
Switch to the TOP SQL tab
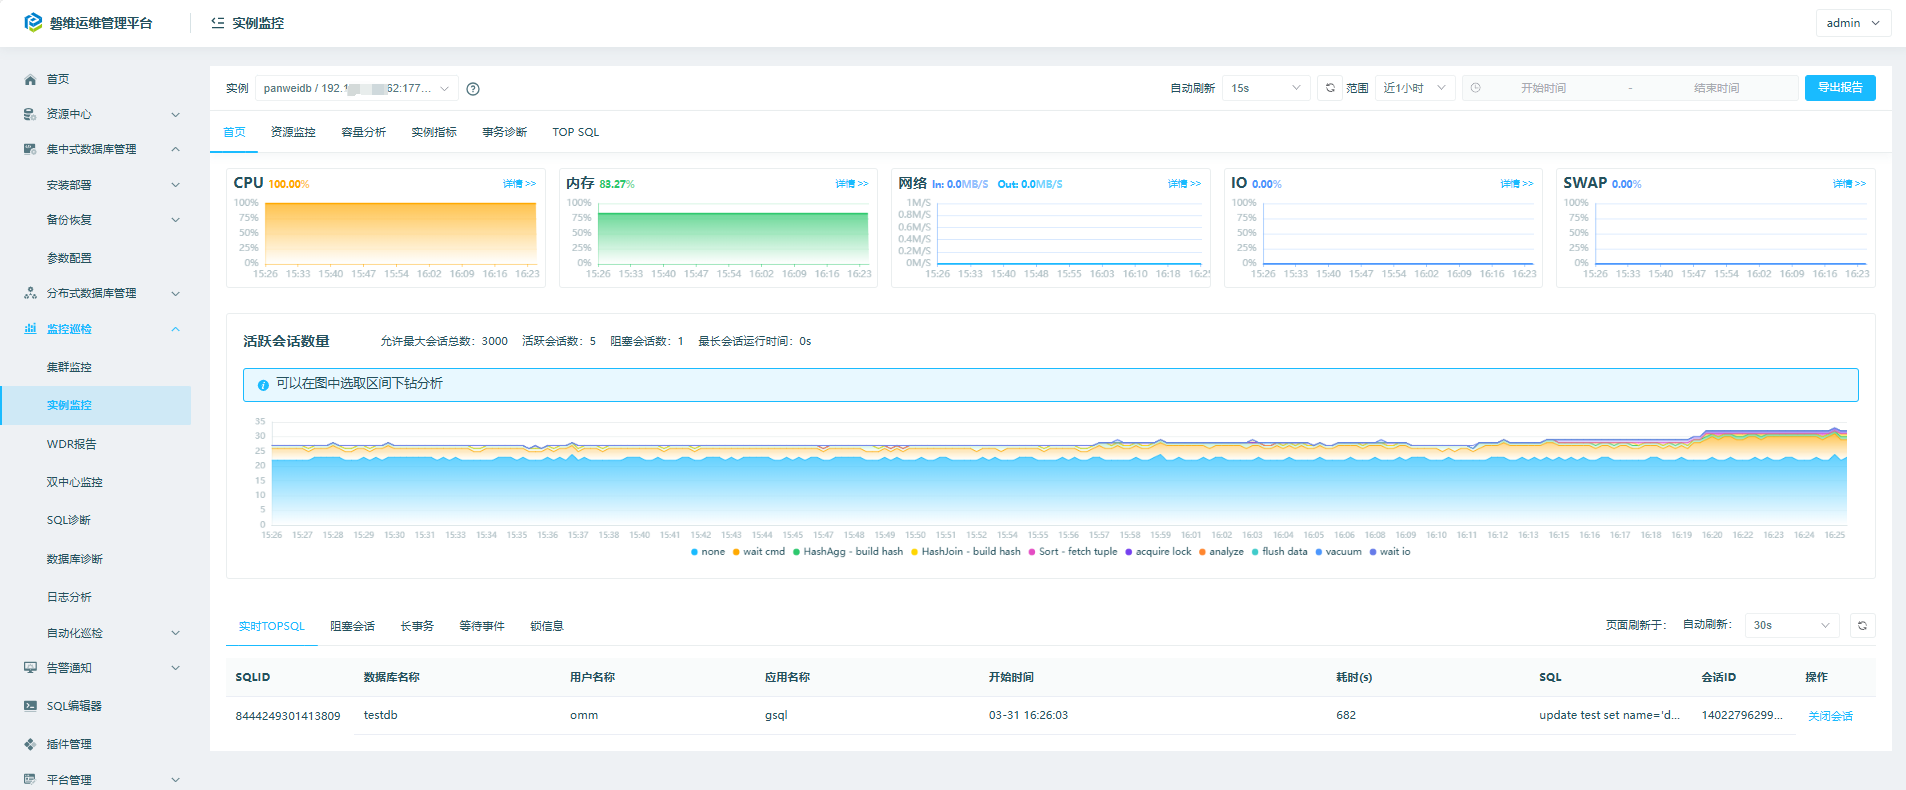[x=576, y=132]
